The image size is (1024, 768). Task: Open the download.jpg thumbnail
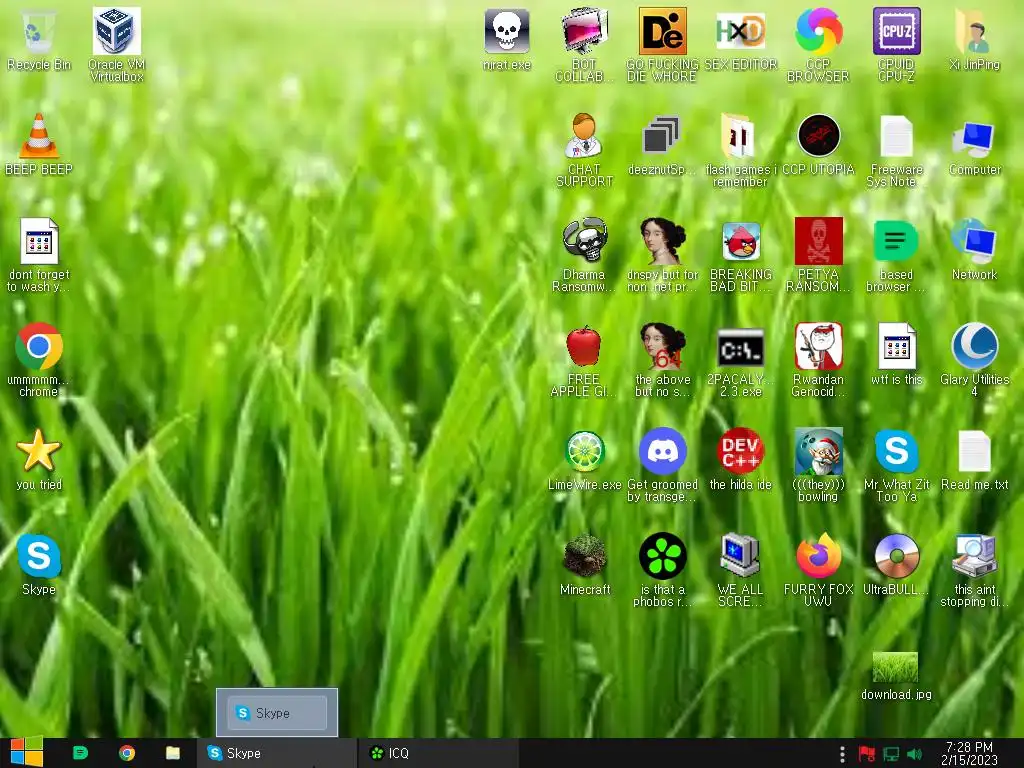click(x=895, y=667)
